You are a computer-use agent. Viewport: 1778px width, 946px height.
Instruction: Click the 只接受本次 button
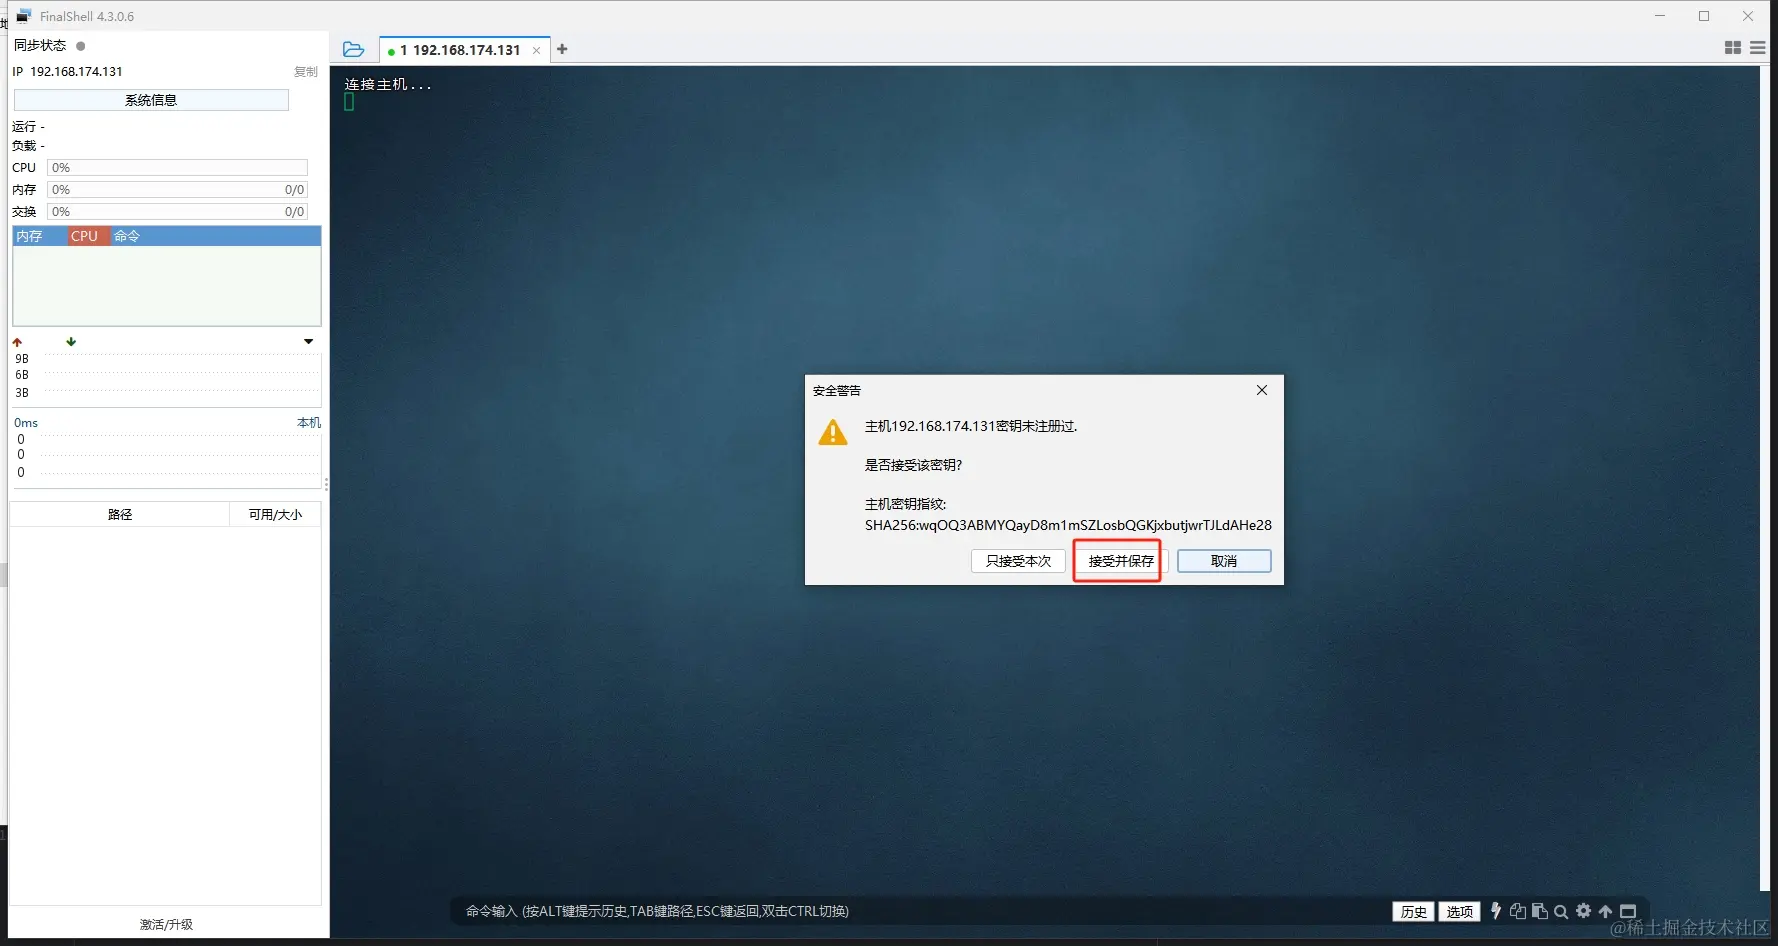[x=1018, y=561]
